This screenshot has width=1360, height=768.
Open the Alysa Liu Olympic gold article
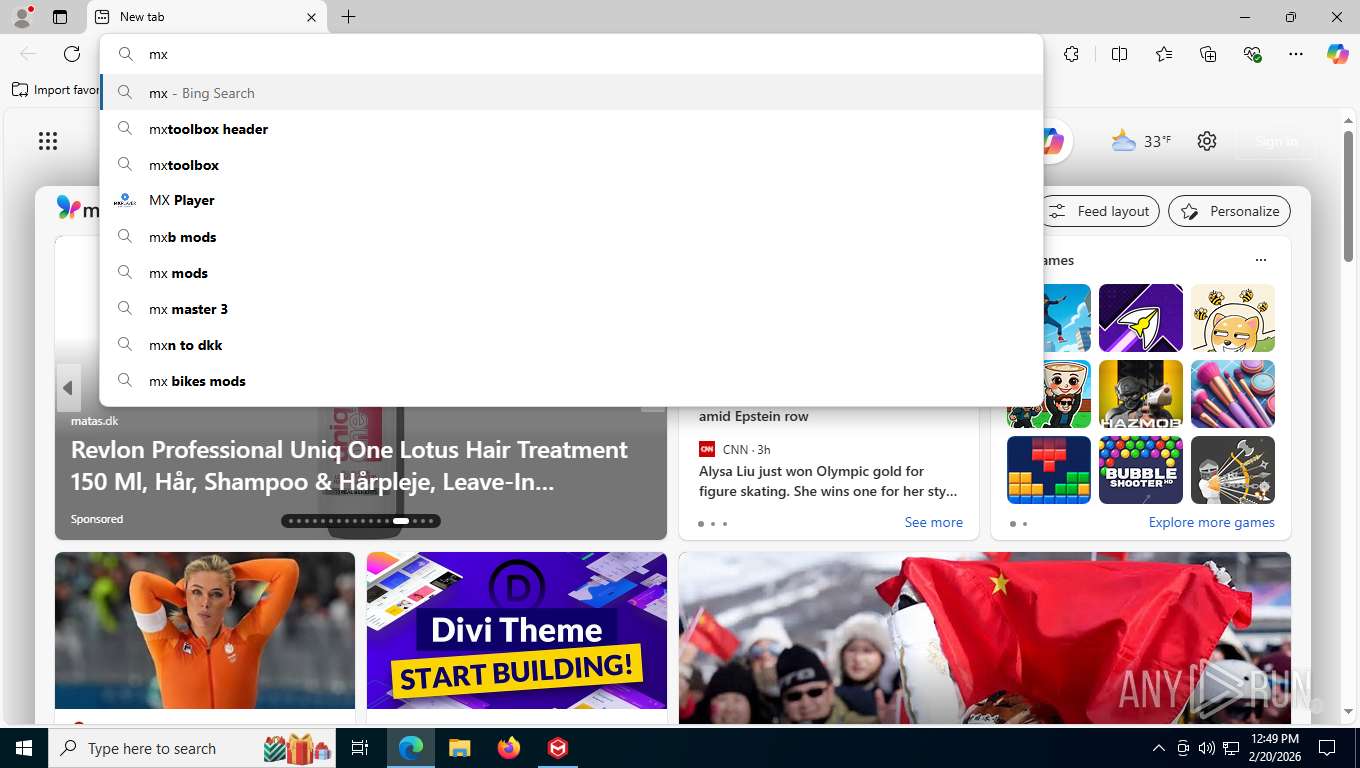(x=828, y=481)
